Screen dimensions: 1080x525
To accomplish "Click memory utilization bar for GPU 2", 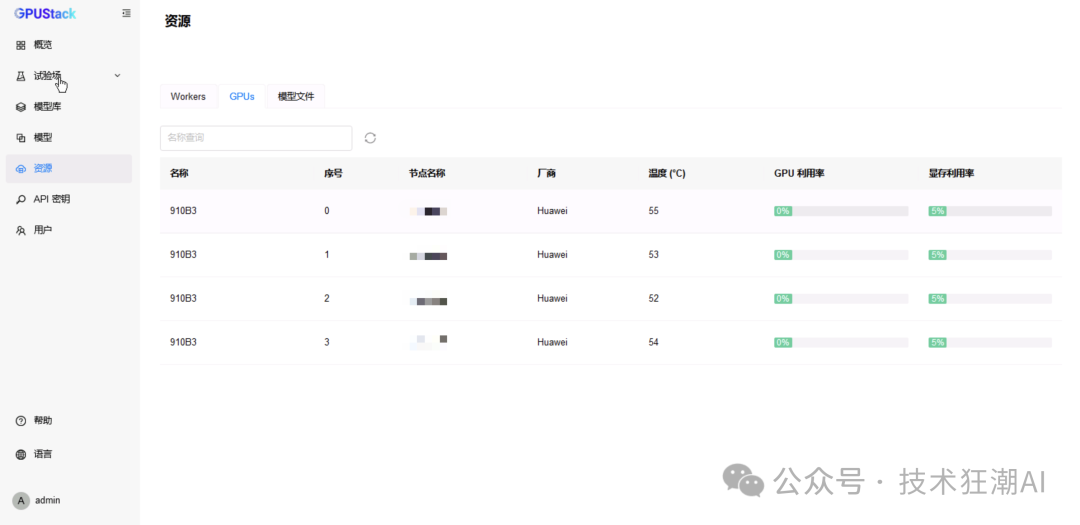I will pos(990,299).
